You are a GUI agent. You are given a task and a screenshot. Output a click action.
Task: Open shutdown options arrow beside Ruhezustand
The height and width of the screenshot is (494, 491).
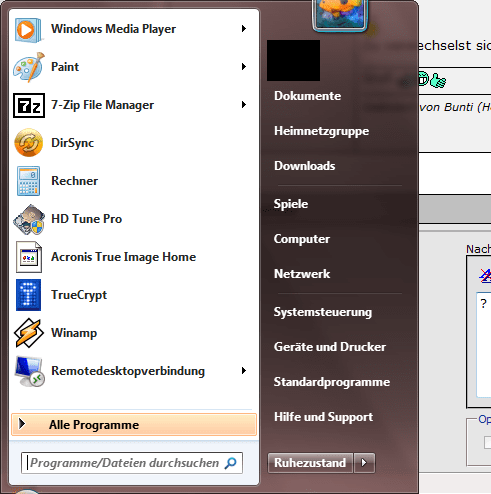(x=364, y=463)
